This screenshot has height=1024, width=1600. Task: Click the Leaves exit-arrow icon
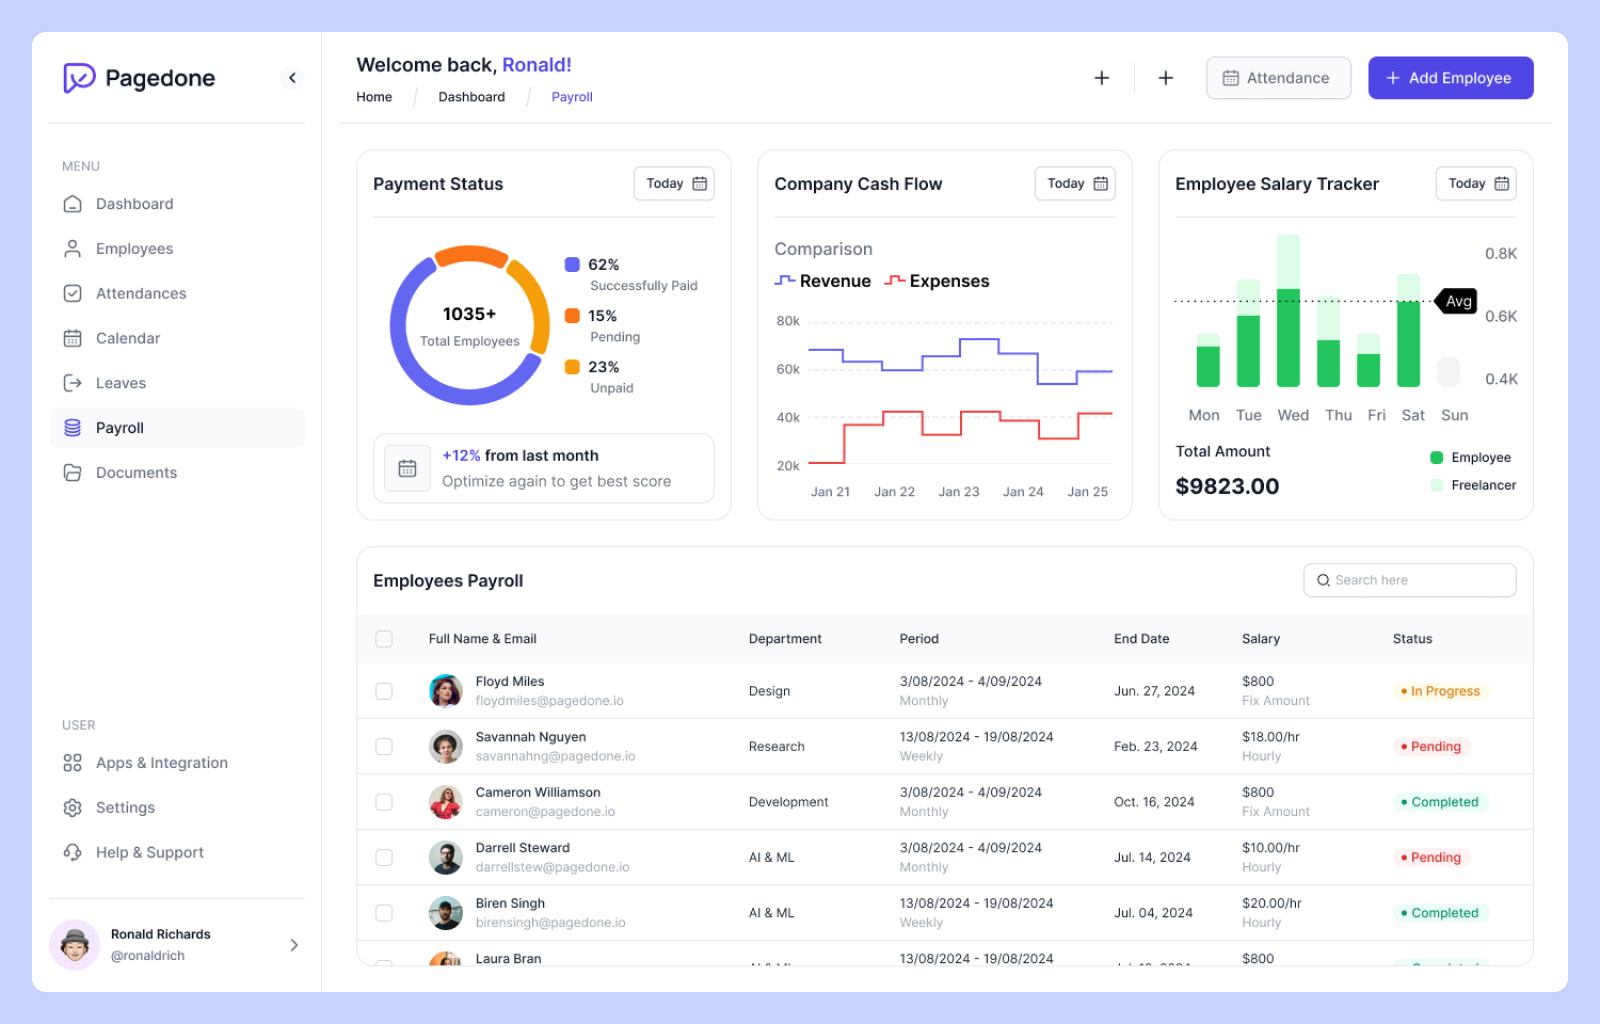72,383
